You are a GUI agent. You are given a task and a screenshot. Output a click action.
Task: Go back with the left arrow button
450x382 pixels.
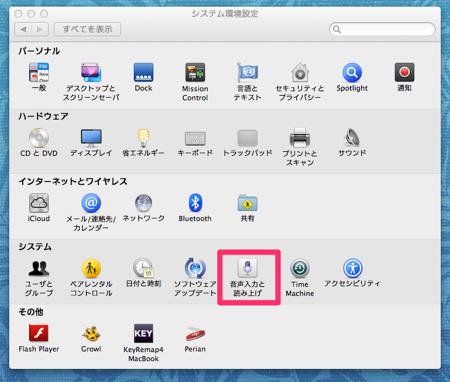(23, 29)
